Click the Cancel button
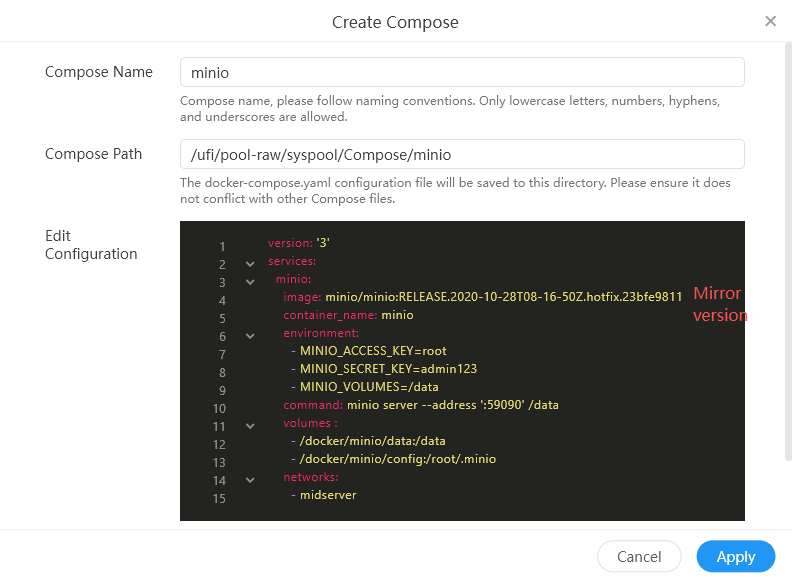Image resolution: width=792 pixels, height=579 pixels. click(639, 556)
